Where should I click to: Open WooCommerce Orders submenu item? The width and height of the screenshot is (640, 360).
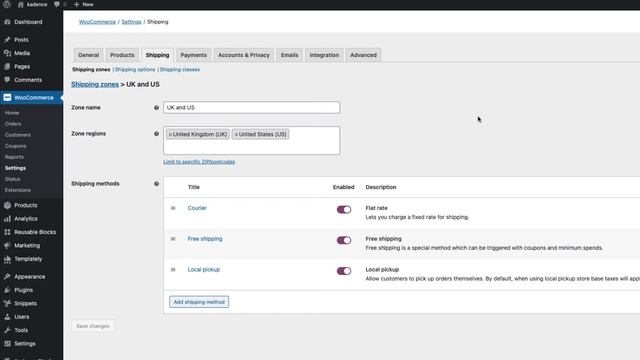click(13, 124)
